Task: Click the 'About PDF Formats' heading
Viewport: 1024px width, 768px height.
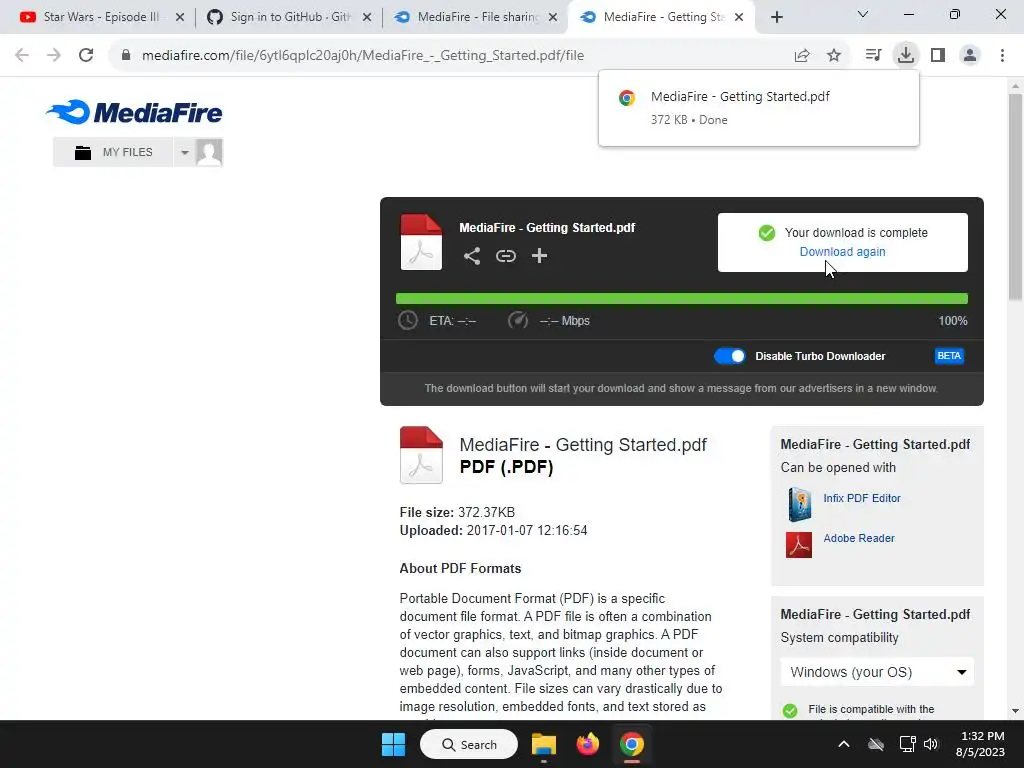Action: [x=460, y=569]
